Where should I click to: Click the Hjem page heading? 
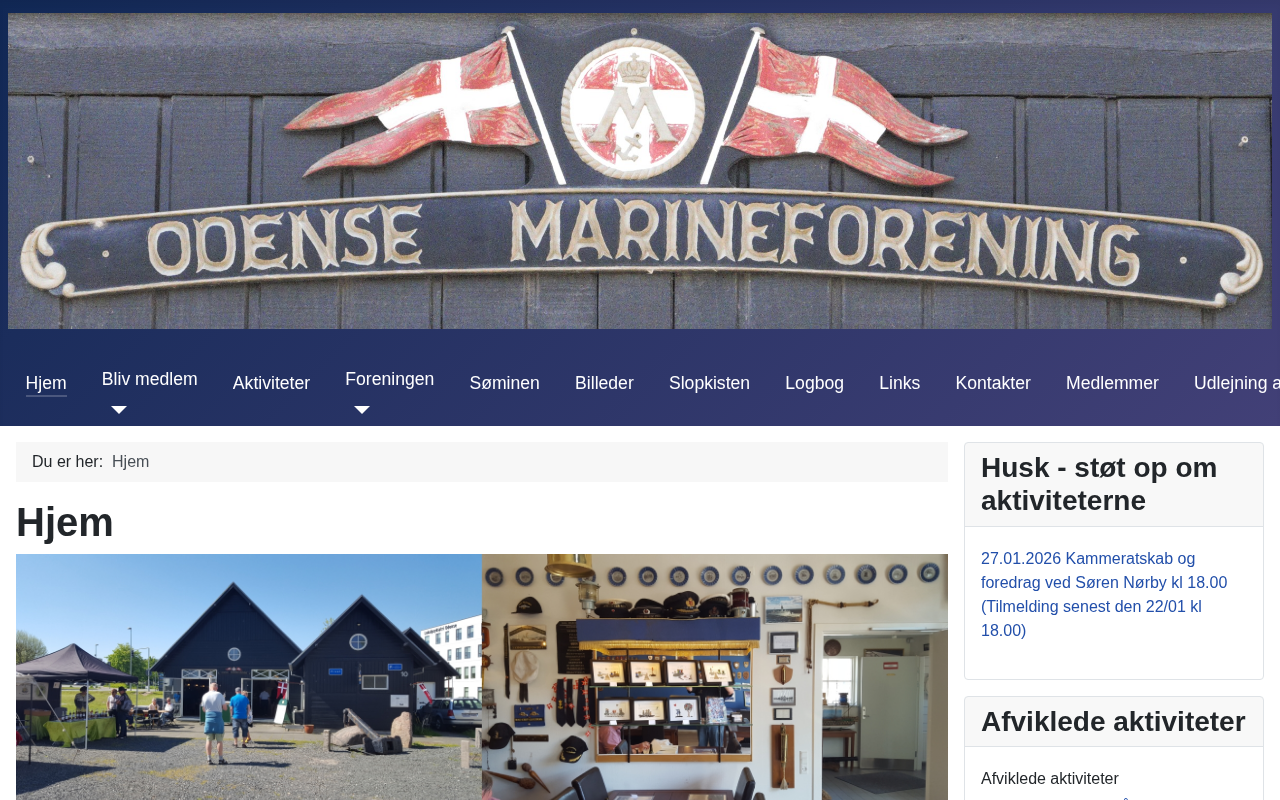65,522
